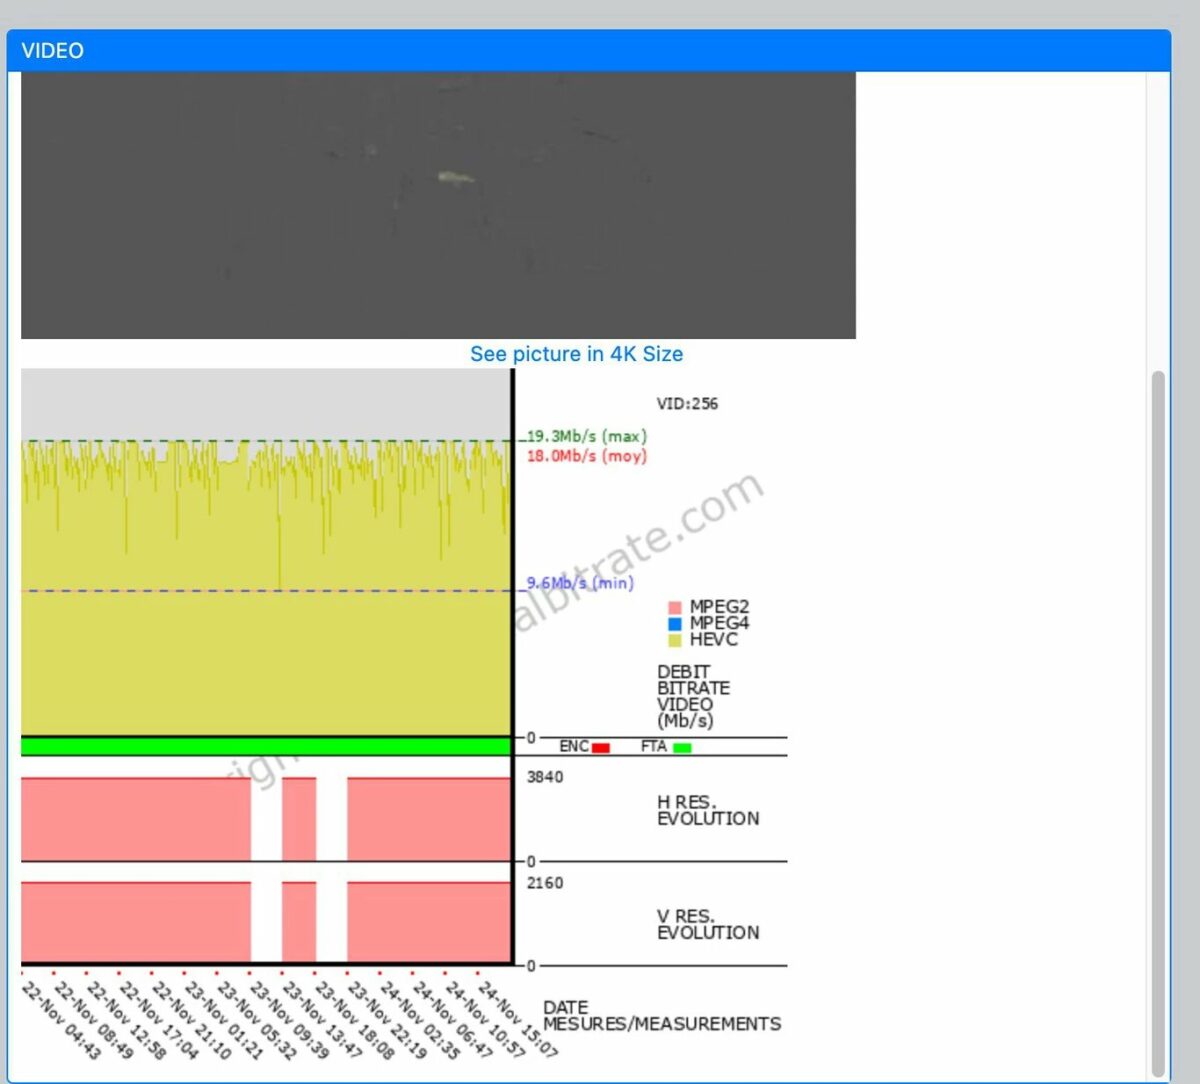The image size is (1200, 1084).
Task: Click the MPEG2 pink legend swatch
Action: tap(675, 607)
